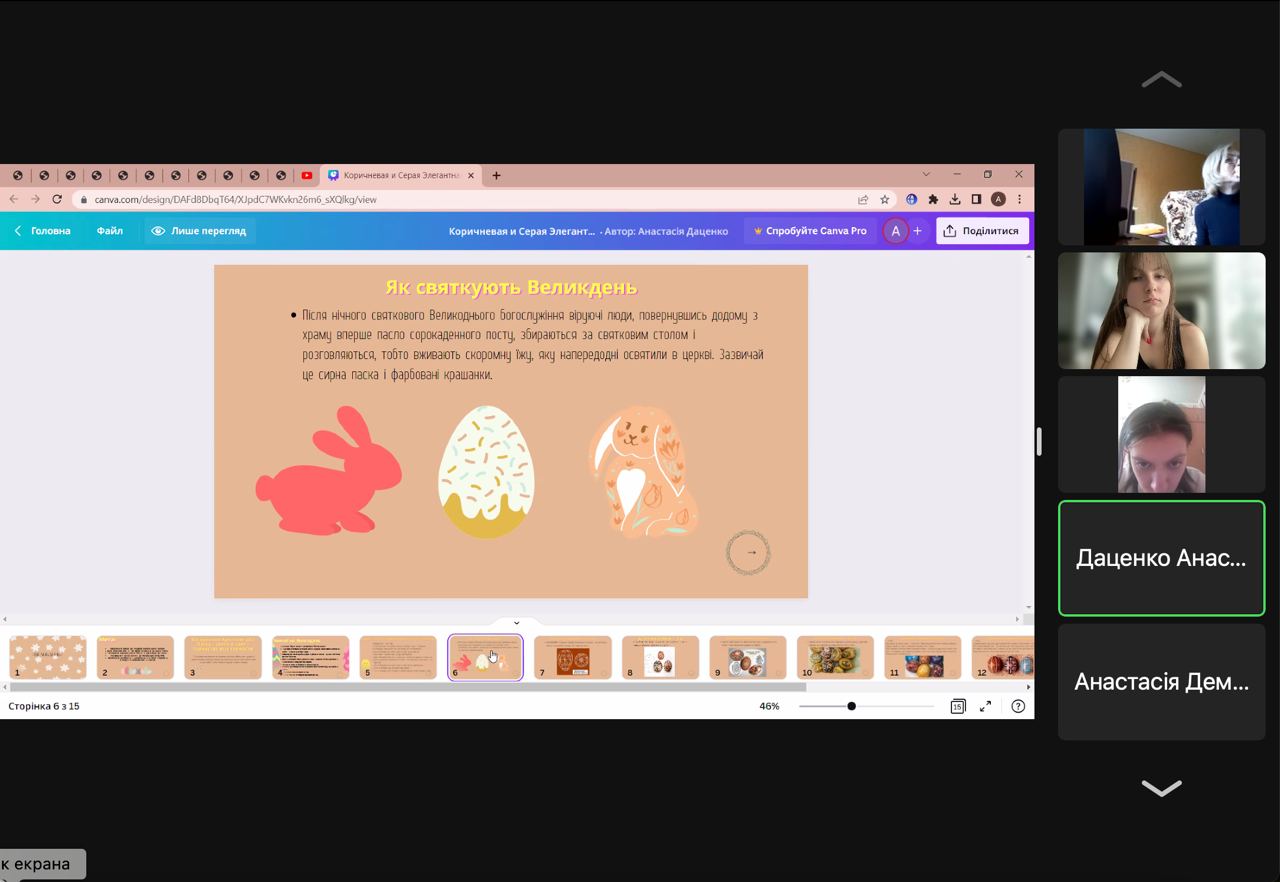The image size is (1280, 882).
Task: Reload the browser page
Action: pyautogui.click(x=57, y=199)
